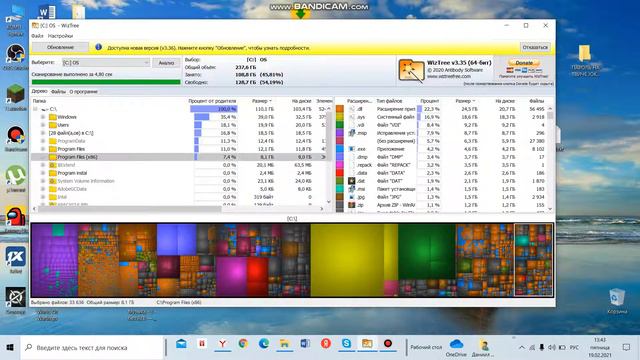The width and height of the screenshot is (640, 360).
Task: Sort file types by Файлы column
Action: pos(536,101)
